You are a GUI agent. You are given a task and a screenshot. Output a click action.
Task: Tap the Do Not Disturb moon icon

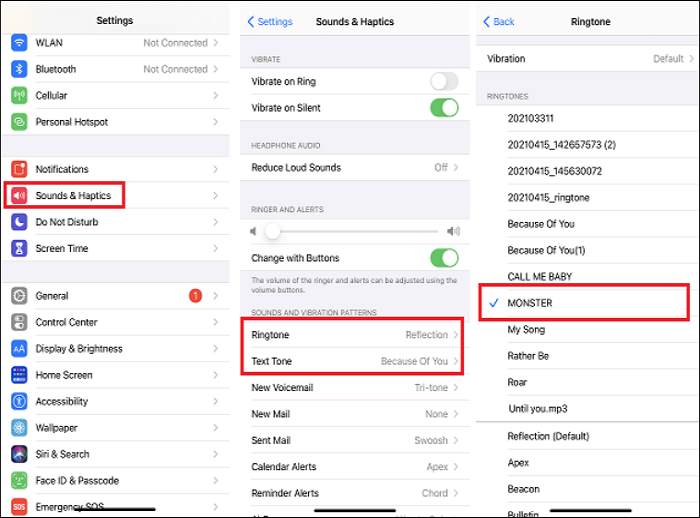pyautogui.click(x=19, y=222)
